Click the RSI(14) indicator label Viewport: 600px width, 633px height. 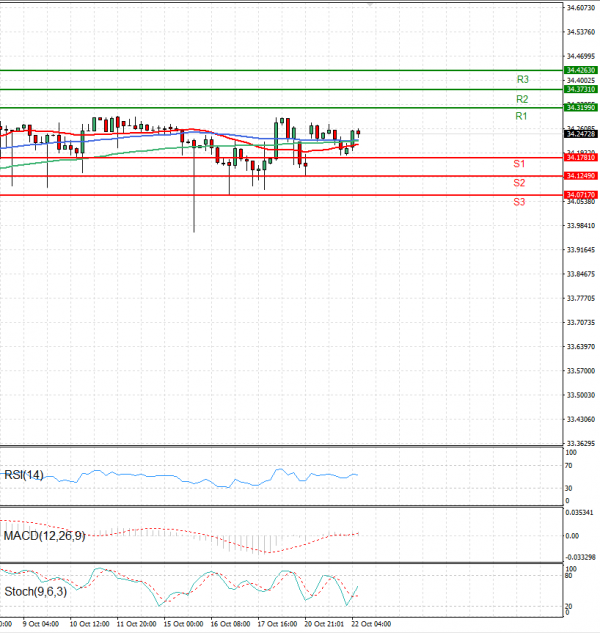click(23, 475)
